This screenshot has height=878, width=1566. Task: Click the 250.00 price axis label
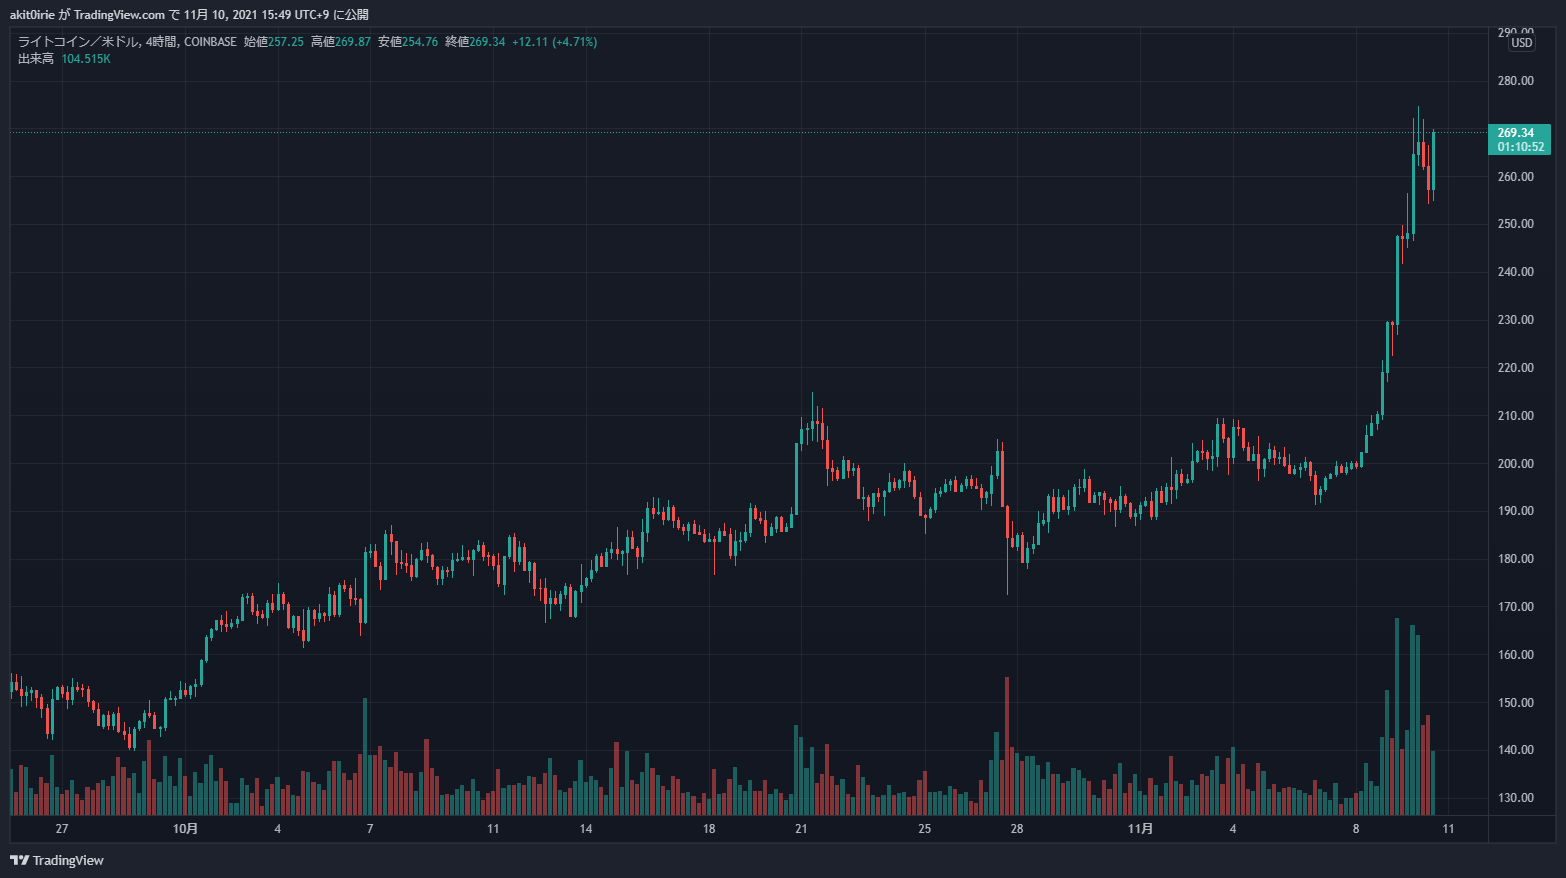coord(1515,224)
